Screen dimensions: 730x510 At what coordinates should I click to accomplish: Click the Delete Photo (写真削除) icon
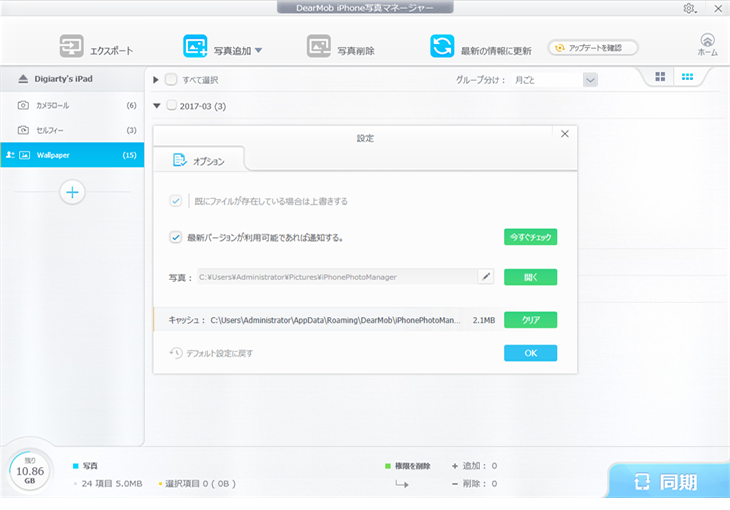pyautogui.click(x=319, y=46)
